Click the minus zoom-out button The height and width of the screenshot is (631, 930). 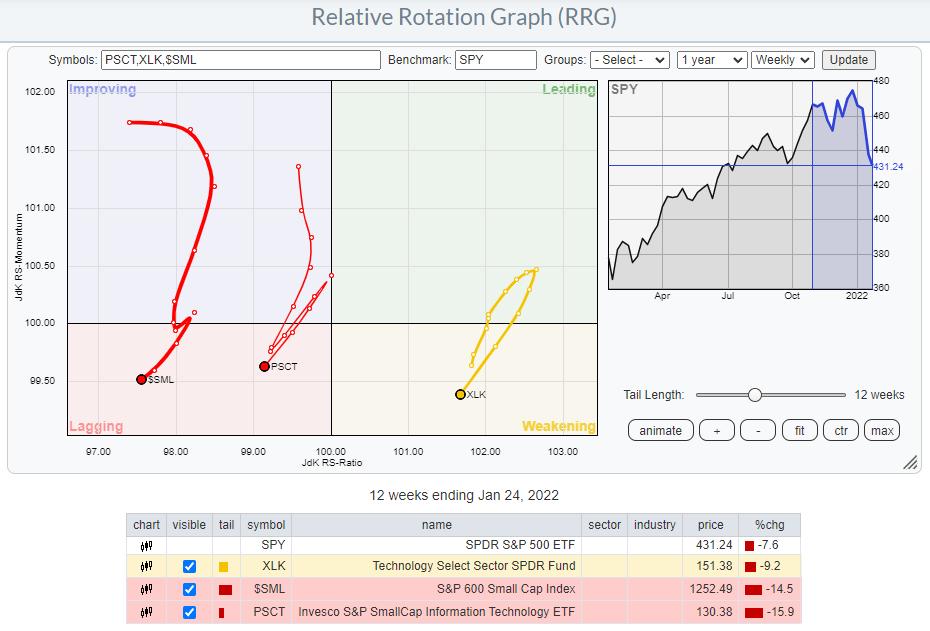point(759,430)
